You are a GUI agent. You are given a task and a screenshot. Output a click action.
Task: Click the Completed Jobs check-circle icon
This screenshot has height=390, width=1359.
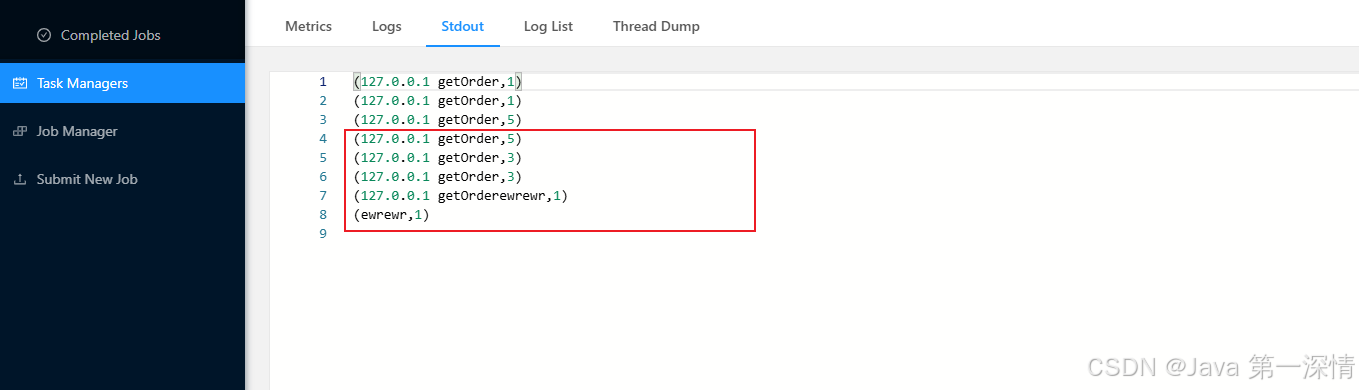44,35
